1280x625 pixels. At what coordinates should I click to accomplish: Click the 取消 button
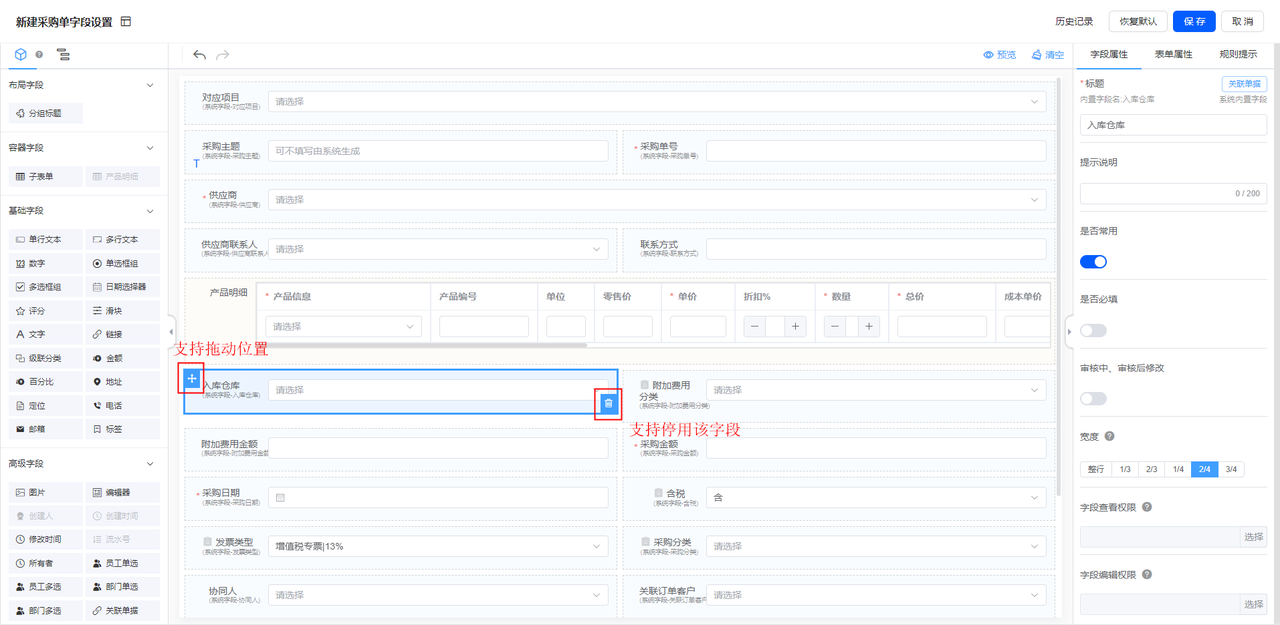click(x=1242, y=21)
